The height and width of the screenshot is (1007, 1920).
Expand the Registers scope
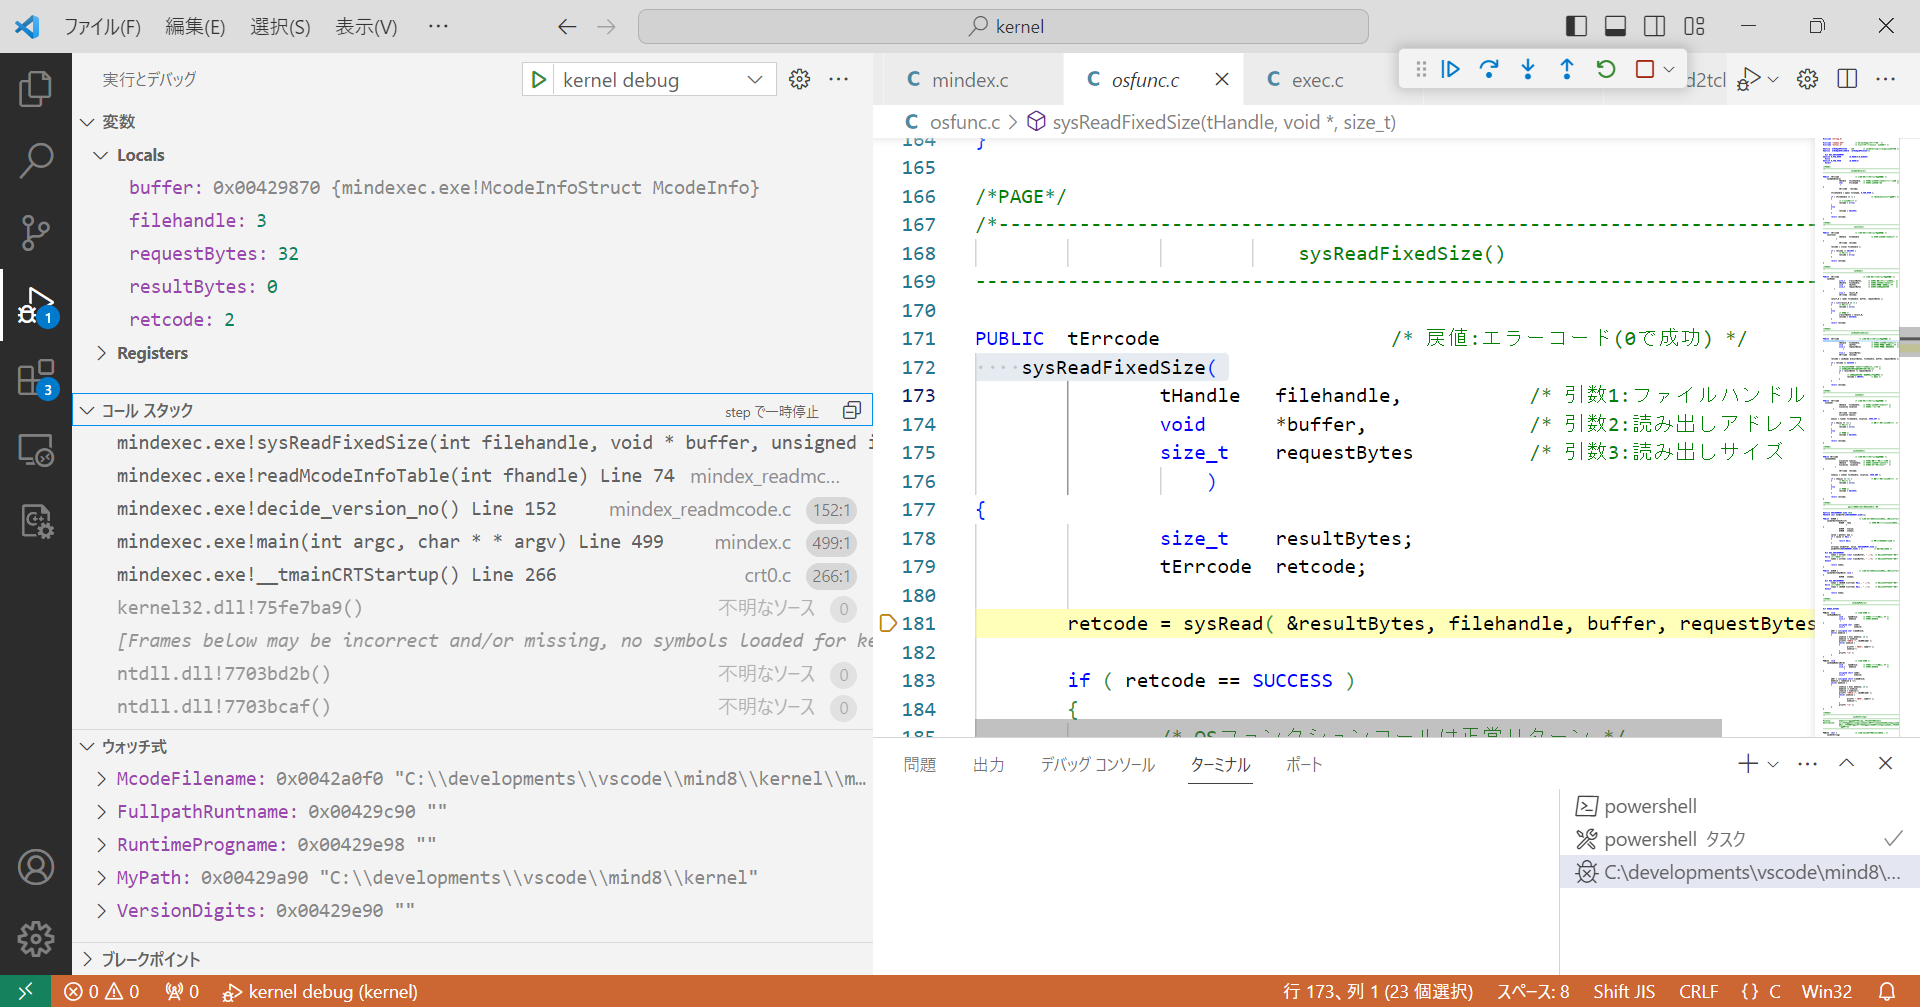(101, 353)
